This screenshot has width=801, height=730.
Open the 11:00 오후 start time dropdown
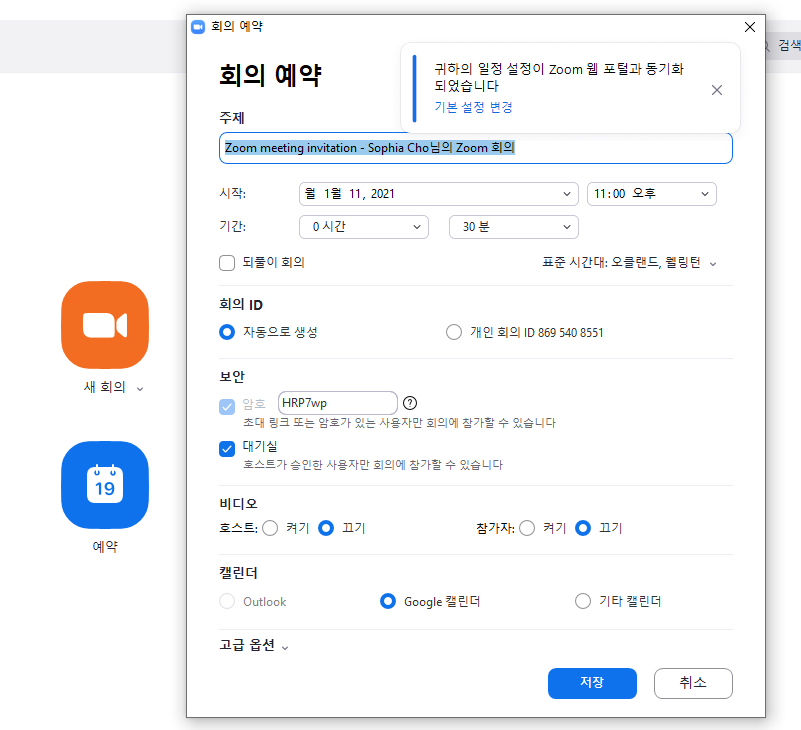pyautogui.click(x=651, y=194)
